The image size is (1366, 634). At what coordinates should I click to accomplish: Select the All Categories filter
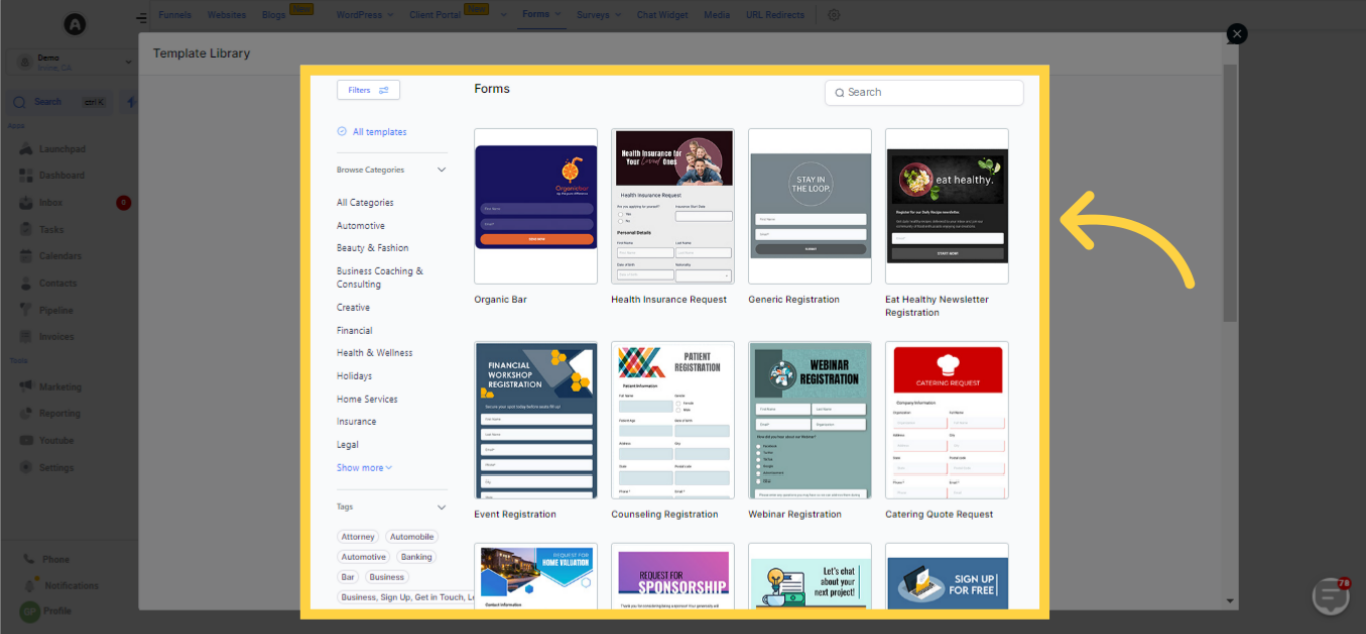(365, 203)
